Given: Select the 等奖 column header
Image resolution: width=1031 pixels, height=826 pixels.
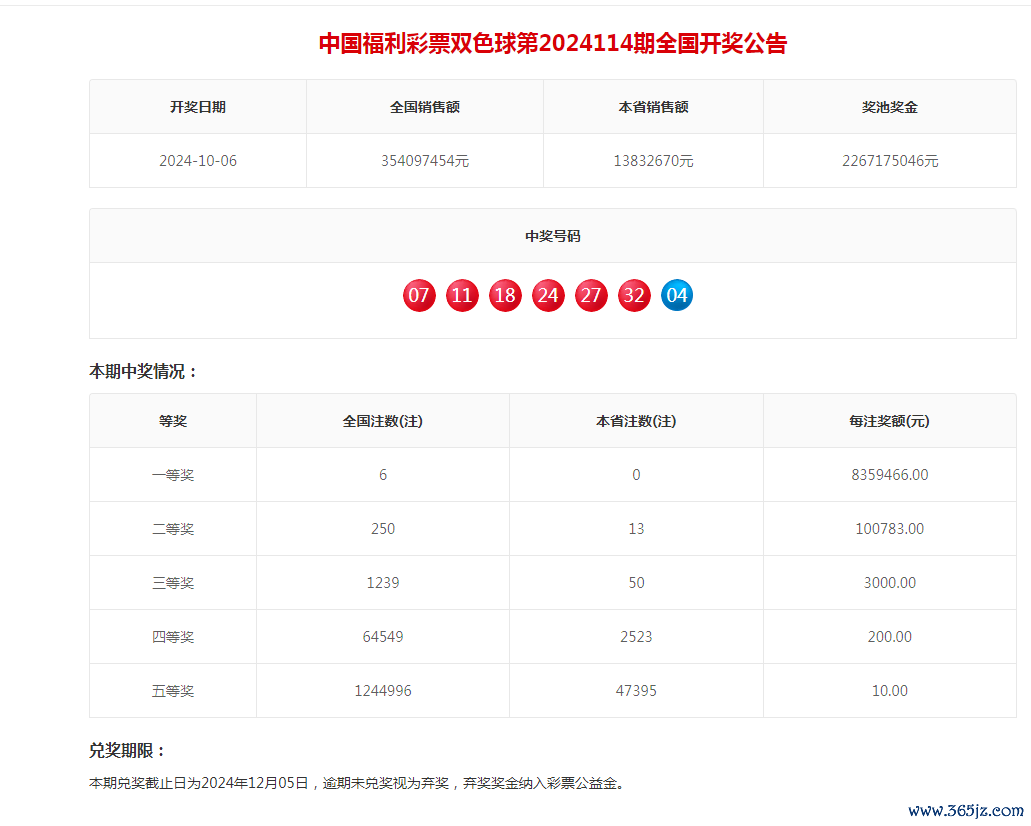Looking at the screenshot, I should 173,422.
